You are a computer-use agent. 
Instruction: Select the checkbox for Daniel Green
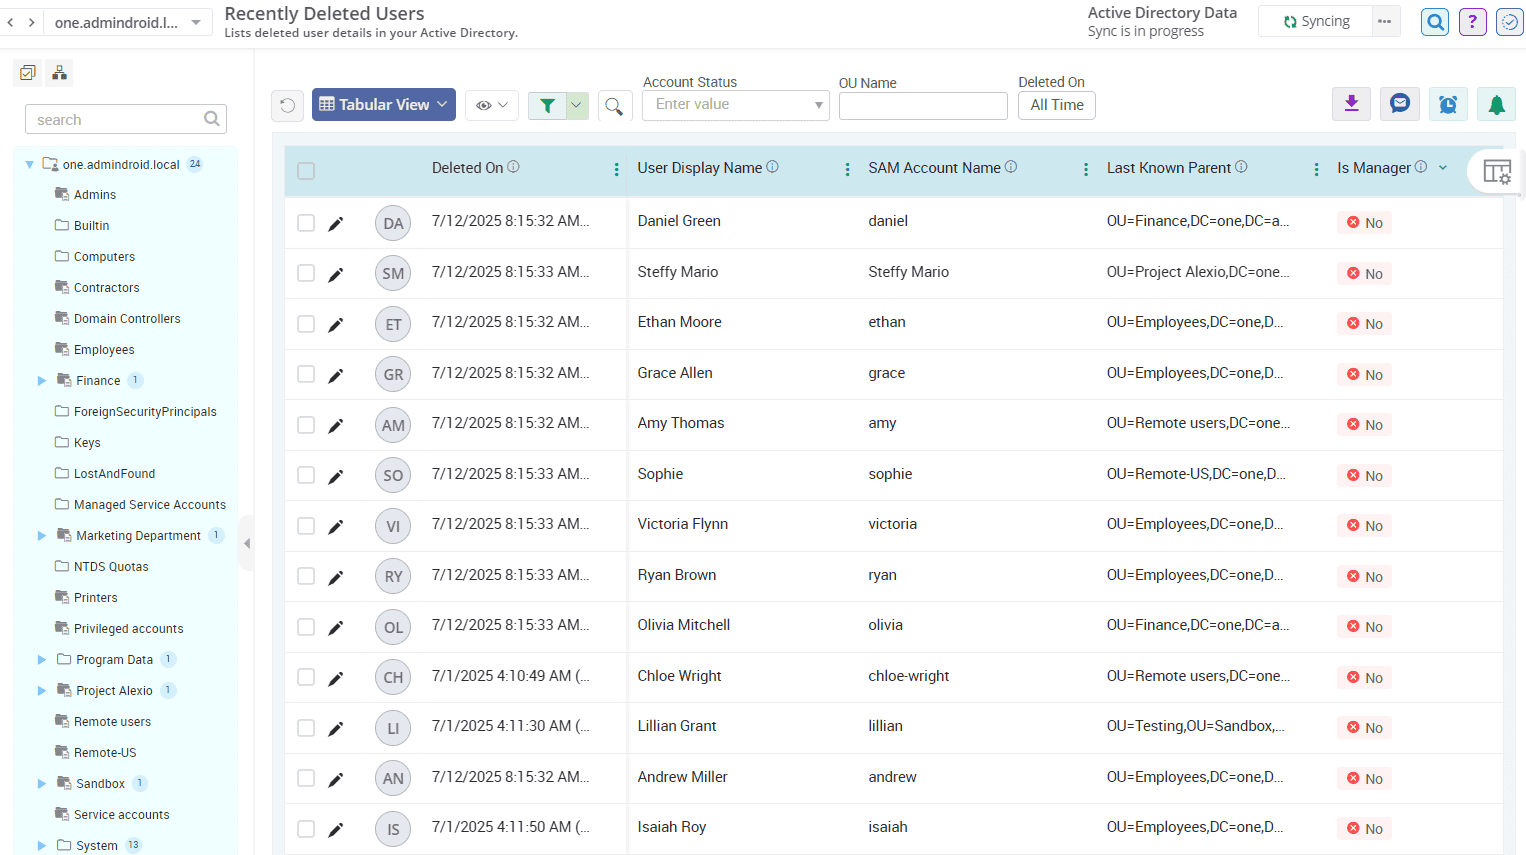pyautogui.click(x=306, y=222)
